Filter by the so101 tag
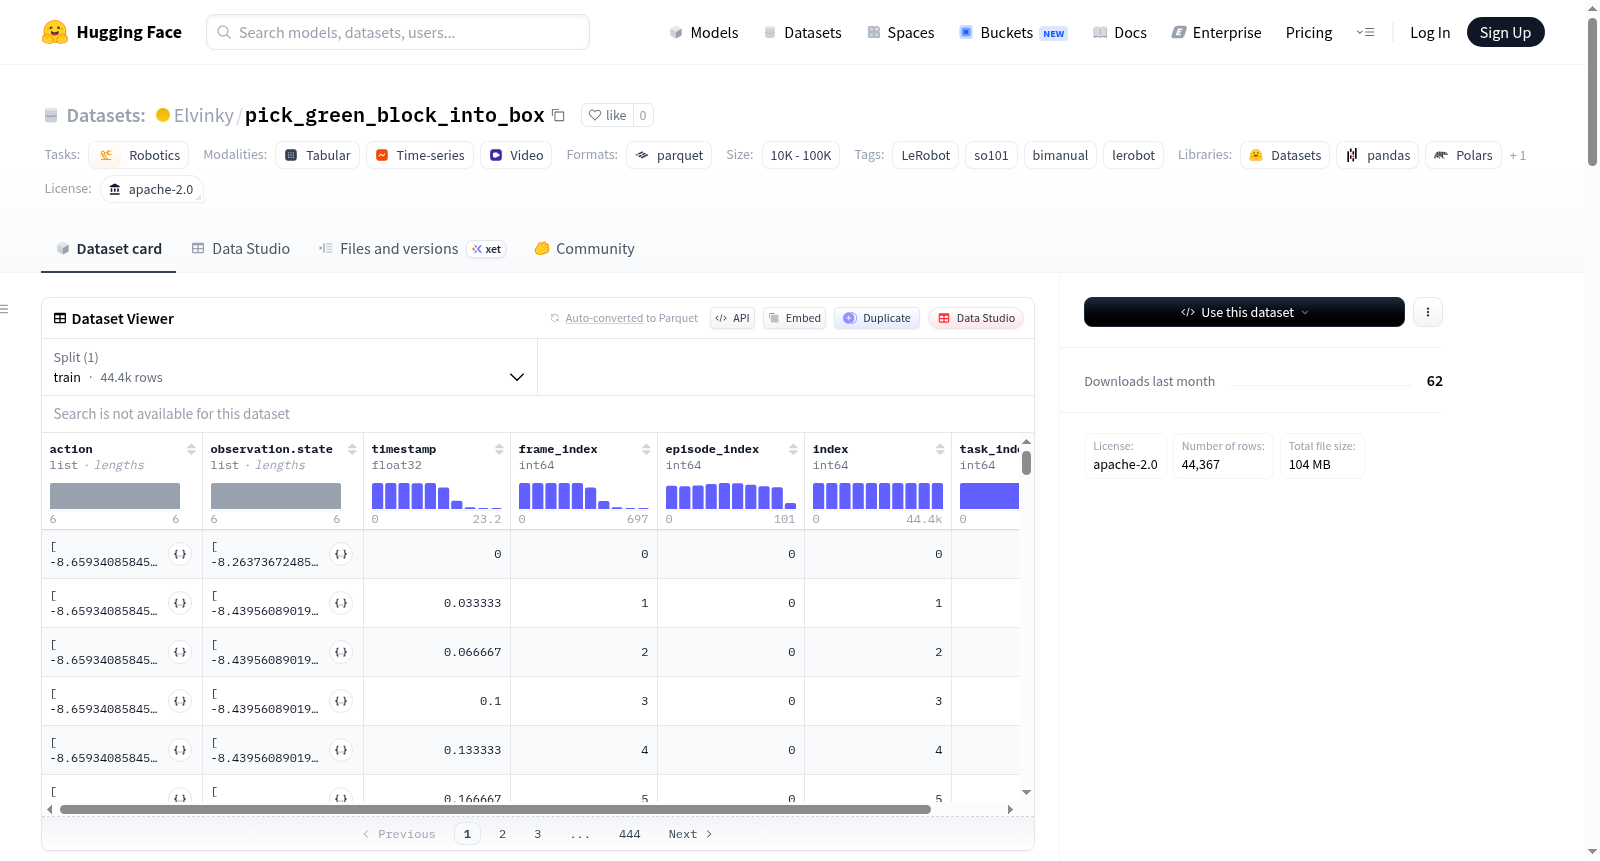Screen dimensions: 1600x861 (x=991, y=155)
